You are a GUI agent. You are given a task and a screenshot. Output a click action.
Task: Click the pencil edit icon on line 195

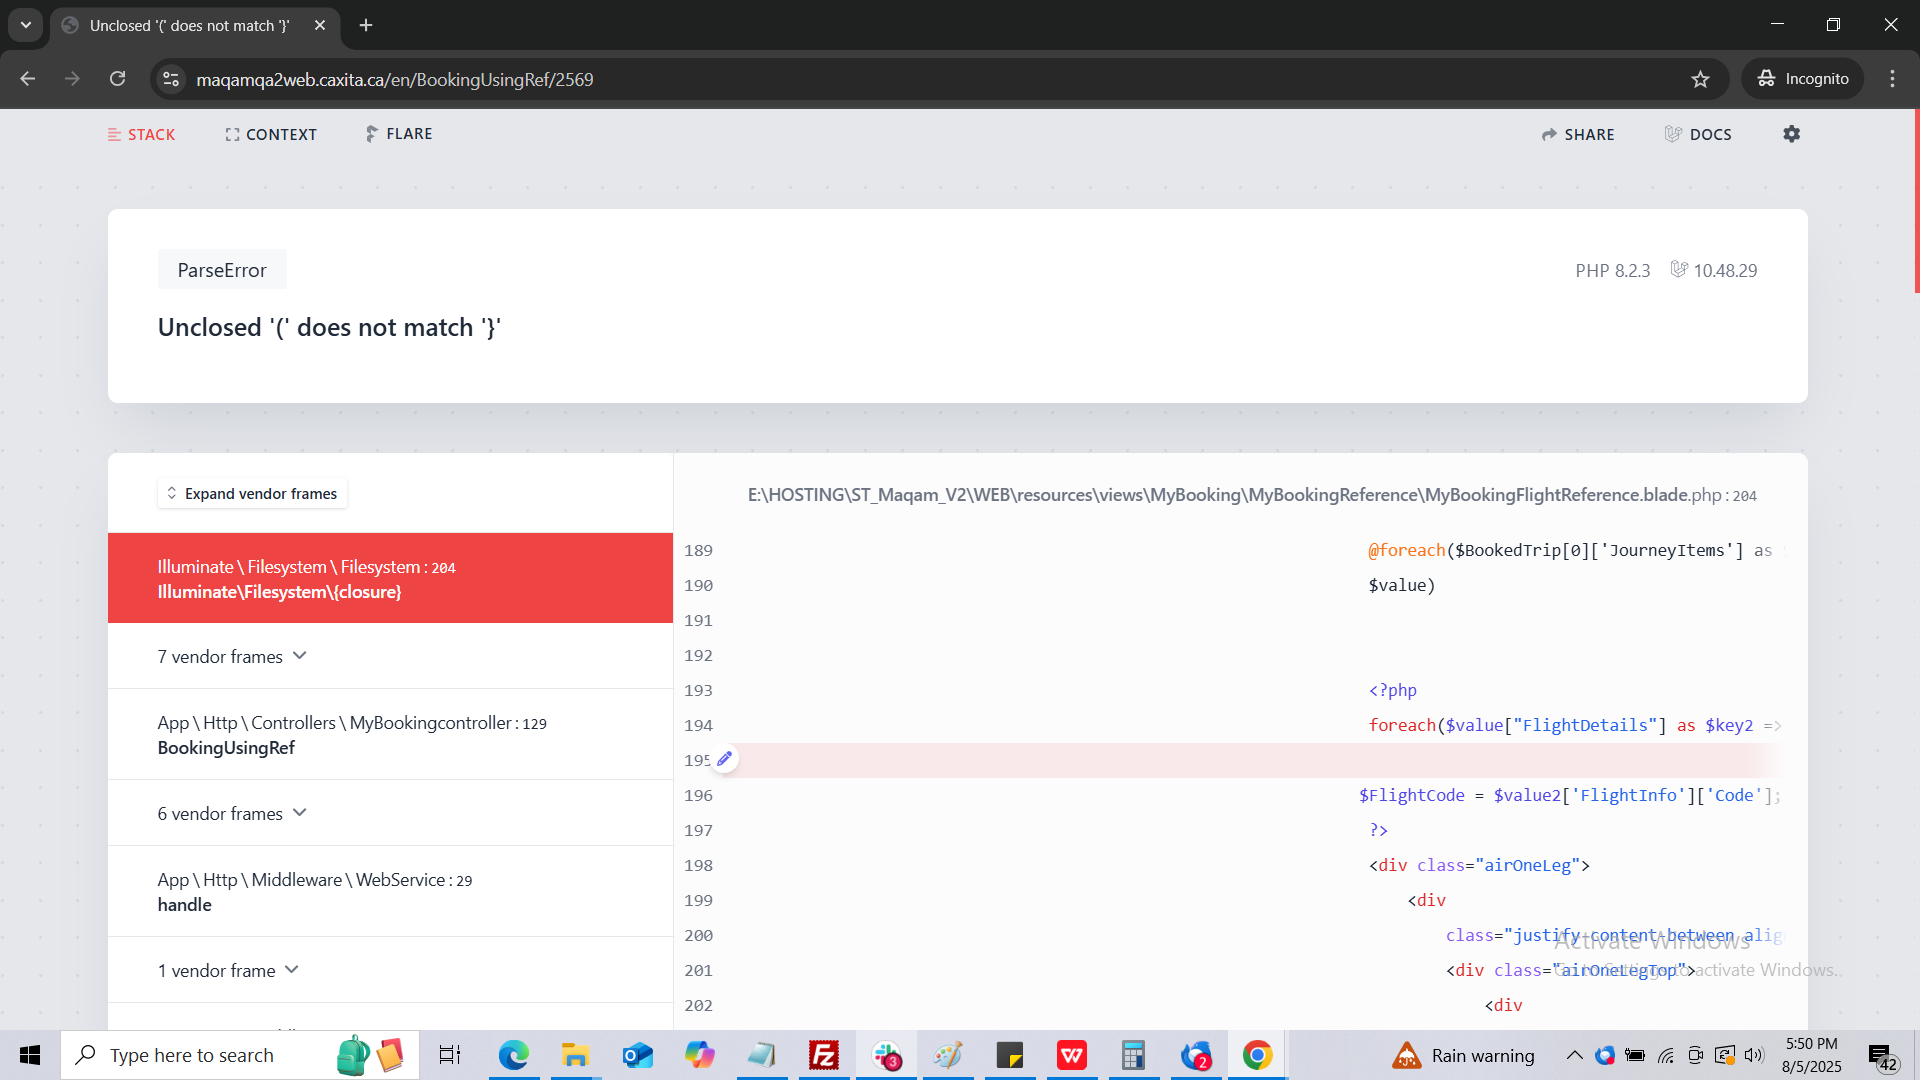725,759
